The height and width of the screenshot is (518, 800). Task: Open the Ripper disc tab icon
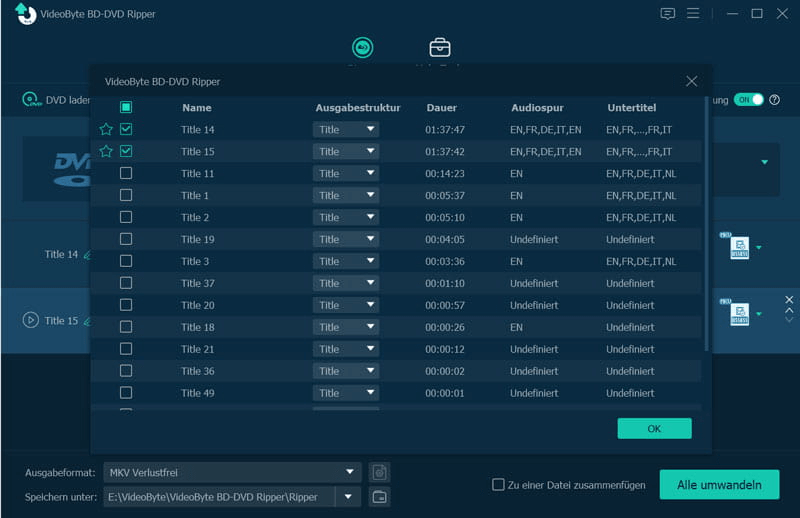[362, 47]
